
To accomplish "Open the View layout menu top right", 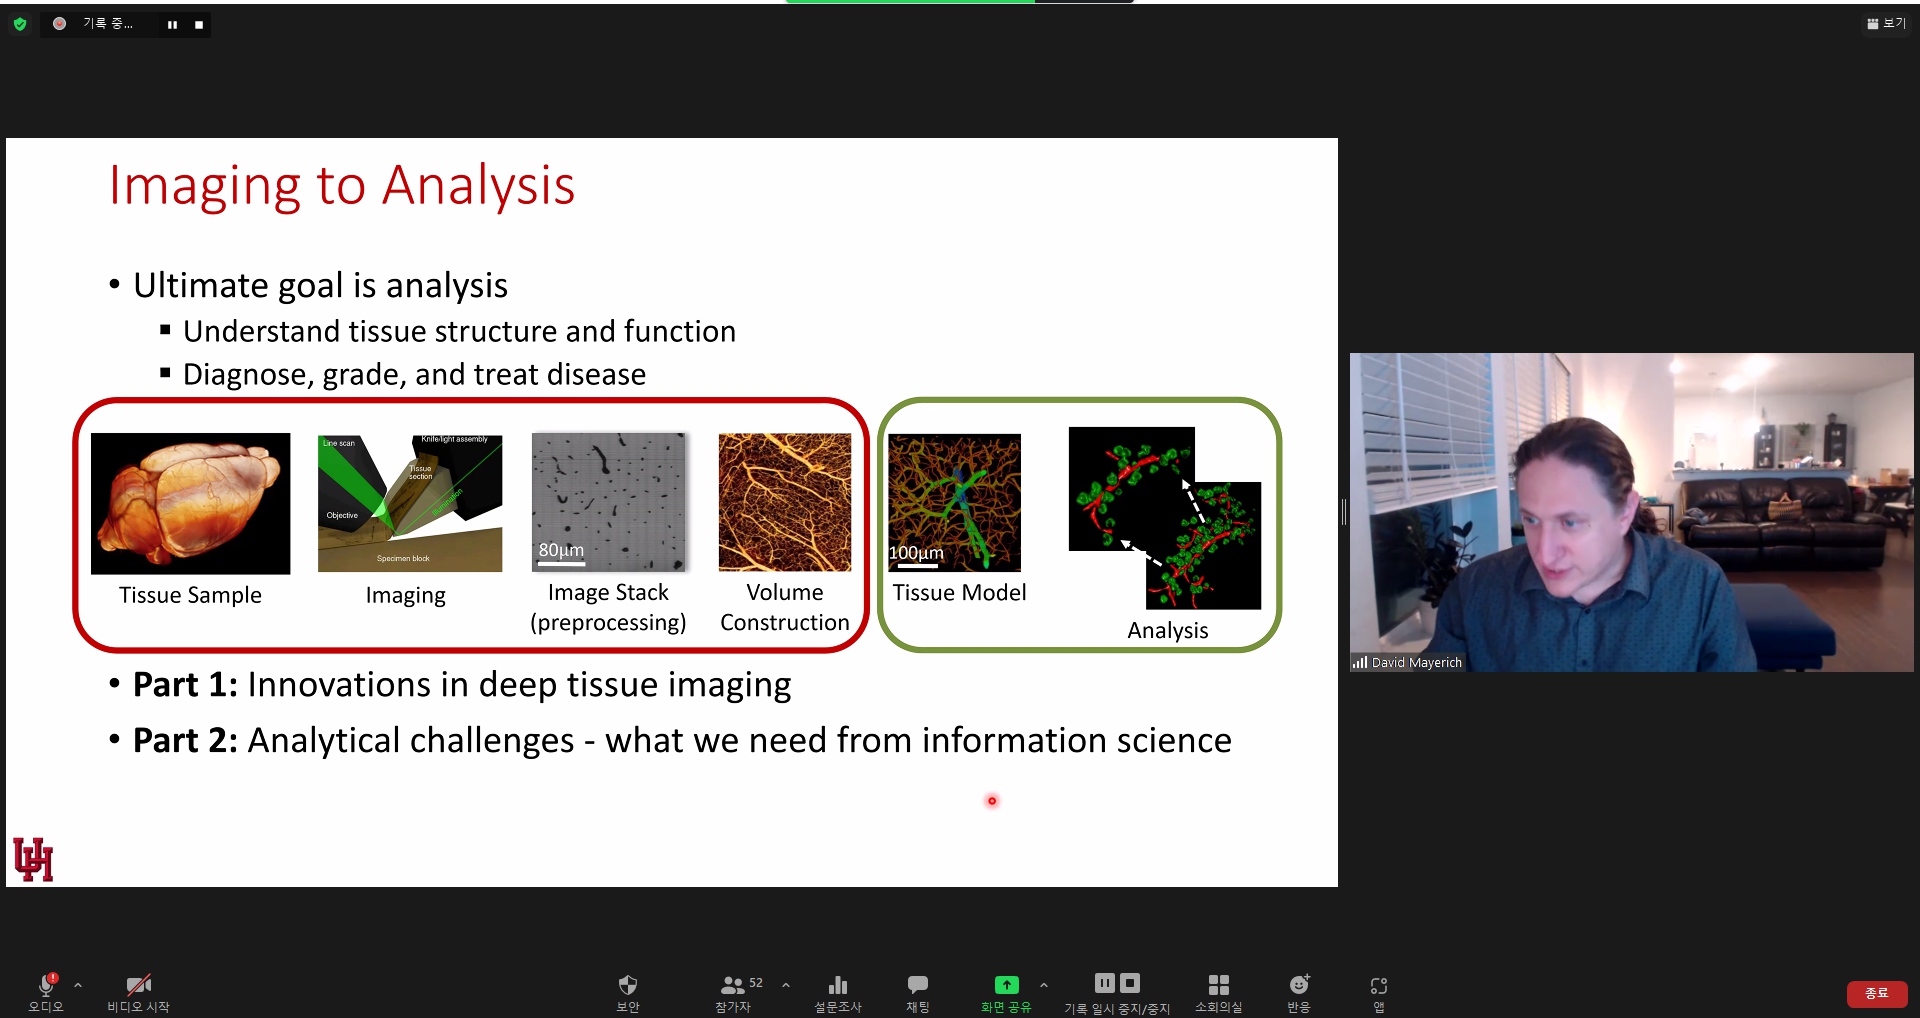I will coord(1886,23).
